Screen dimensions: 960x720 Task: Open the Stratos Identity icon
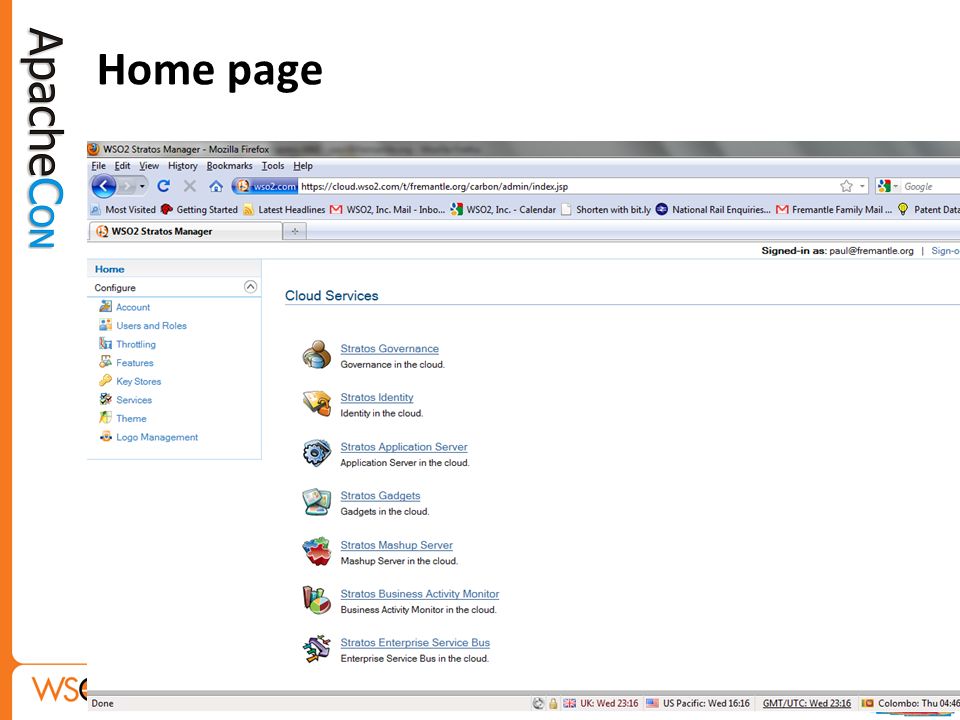pyautogui.click(x=317, y=403)
